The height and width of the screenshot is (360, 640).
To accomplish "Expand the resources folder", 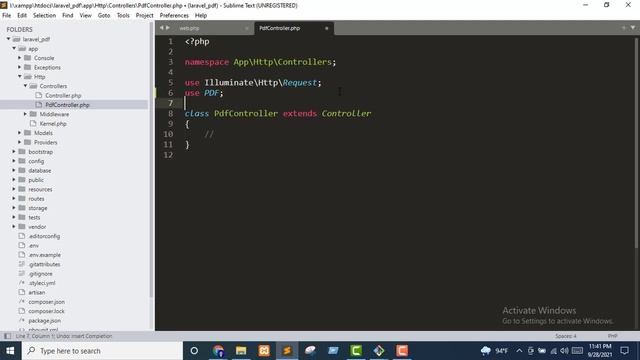I will (x=14, y=189).
